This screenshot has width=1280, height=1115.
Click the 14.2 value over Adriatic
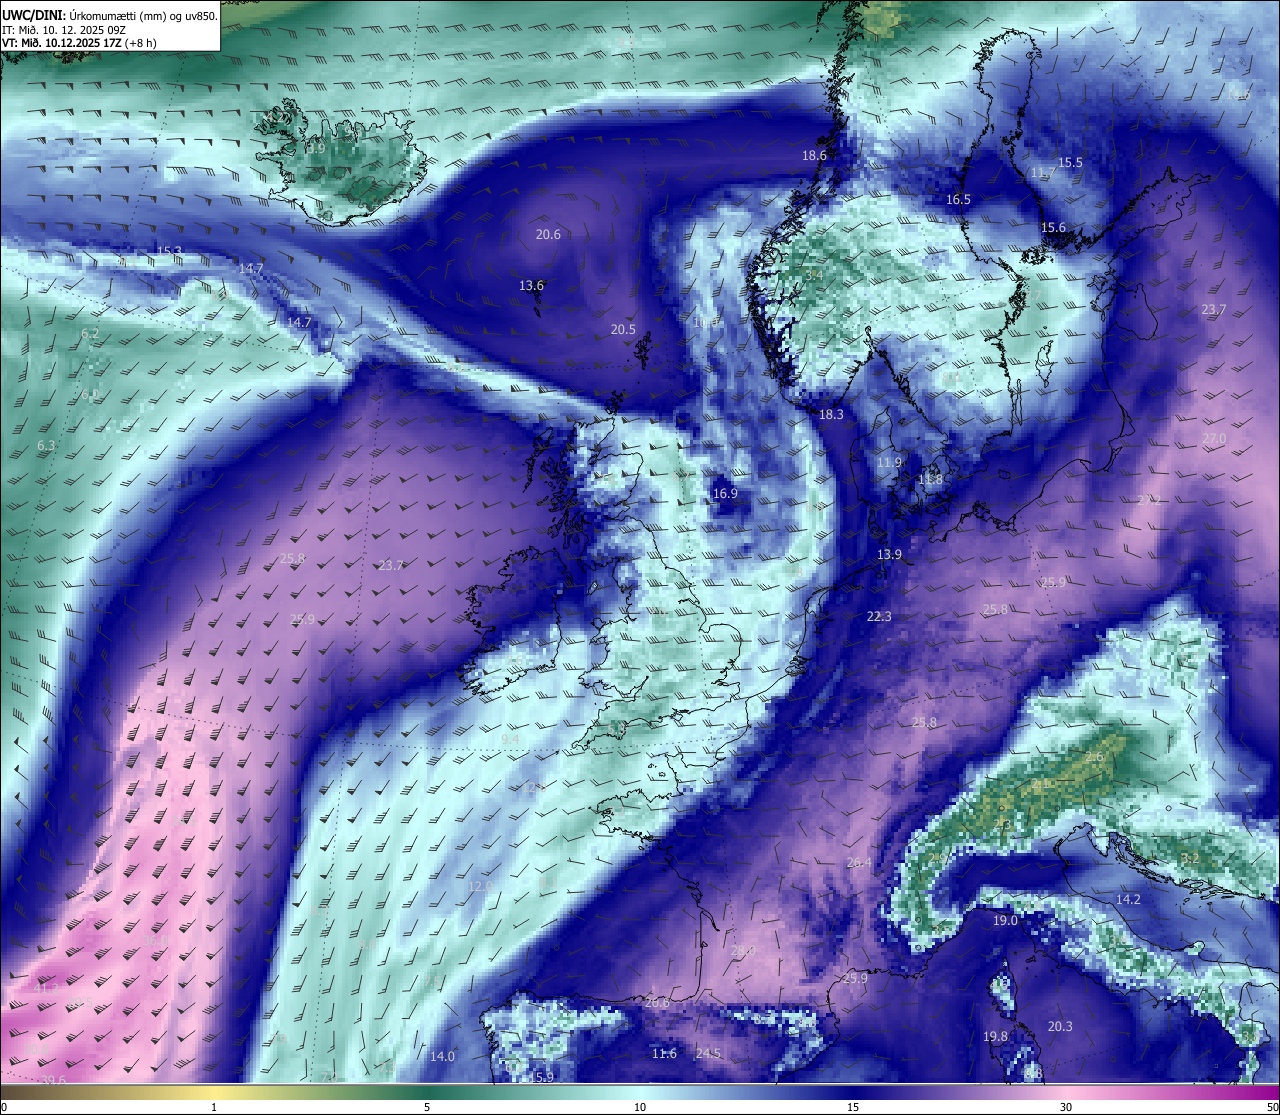[1128, 900]
